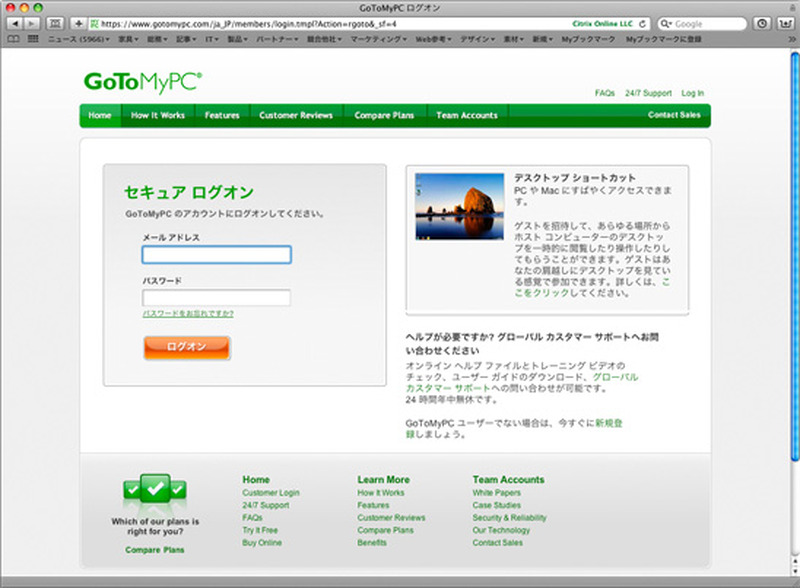
Task: Click the forgot password link
Action: pyautogui.click(x=188, y=314)
